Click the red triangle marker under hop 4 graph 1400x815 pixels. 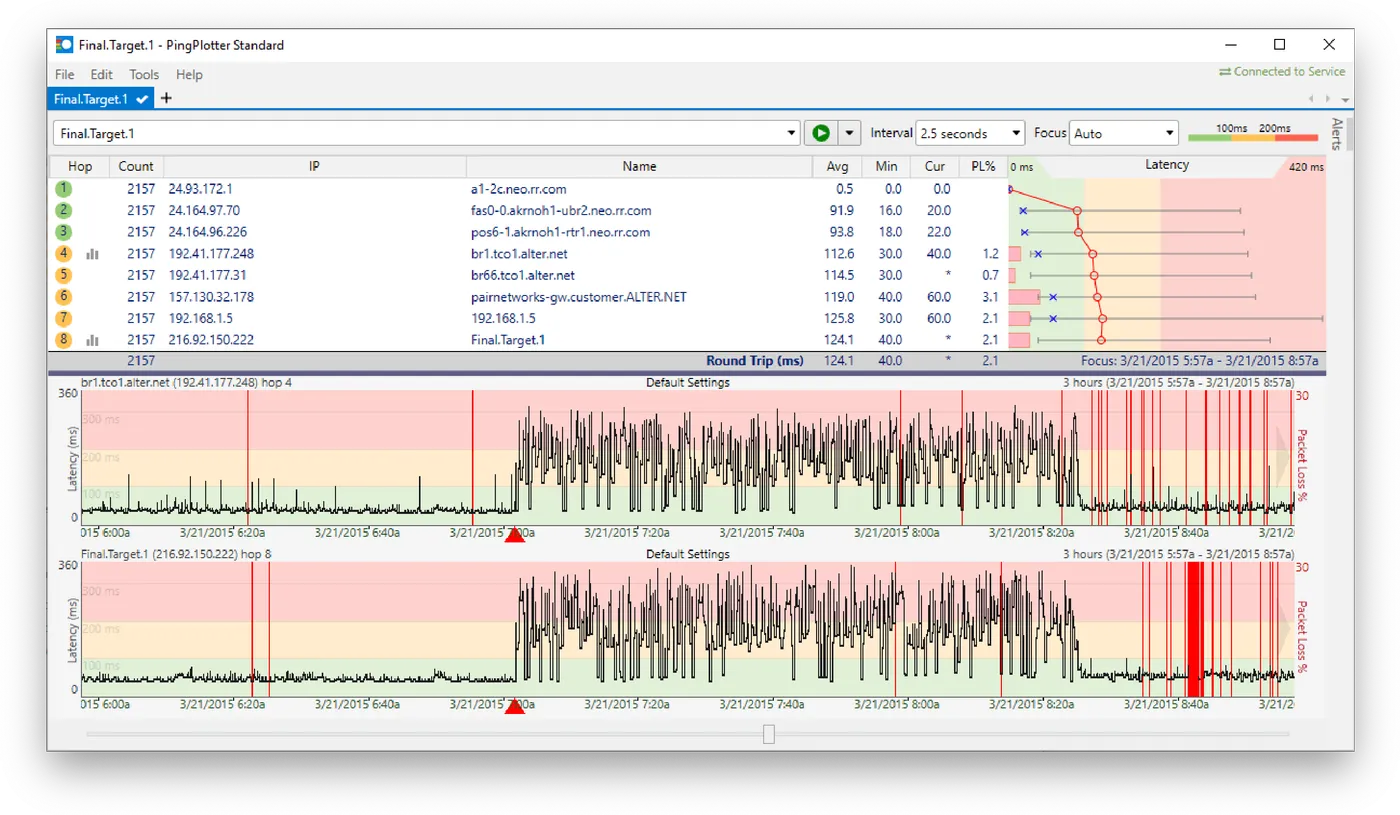point(515,535)
